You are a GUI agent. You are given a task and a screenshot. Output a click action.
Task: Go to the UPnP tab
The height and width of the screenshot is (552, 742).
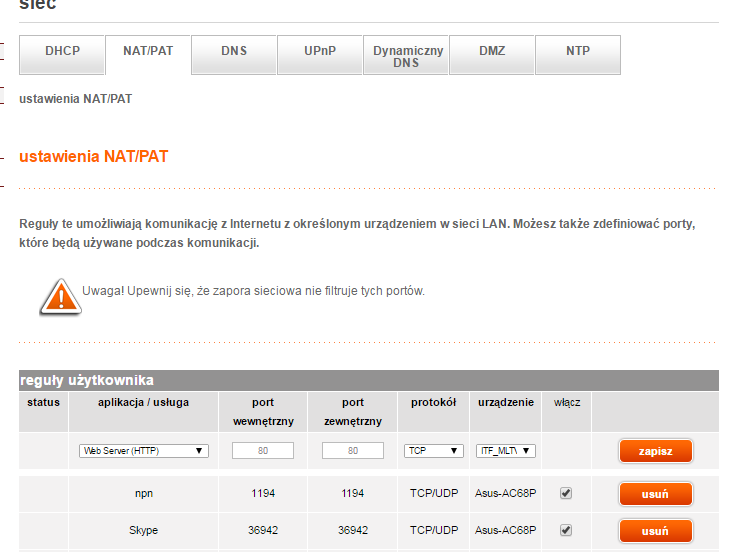pyautogui.click(x=320, y=51)
